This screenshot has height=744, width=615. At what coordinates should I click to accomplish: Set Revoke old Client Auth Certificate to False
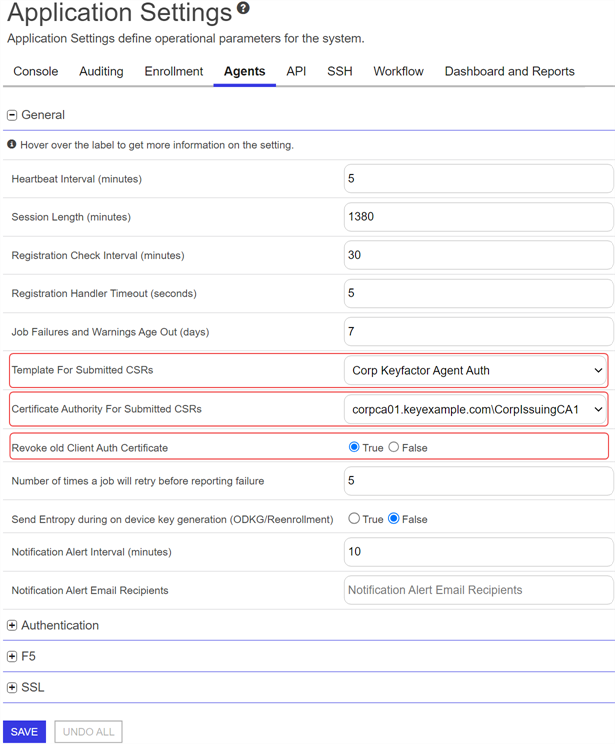(394, 447)
